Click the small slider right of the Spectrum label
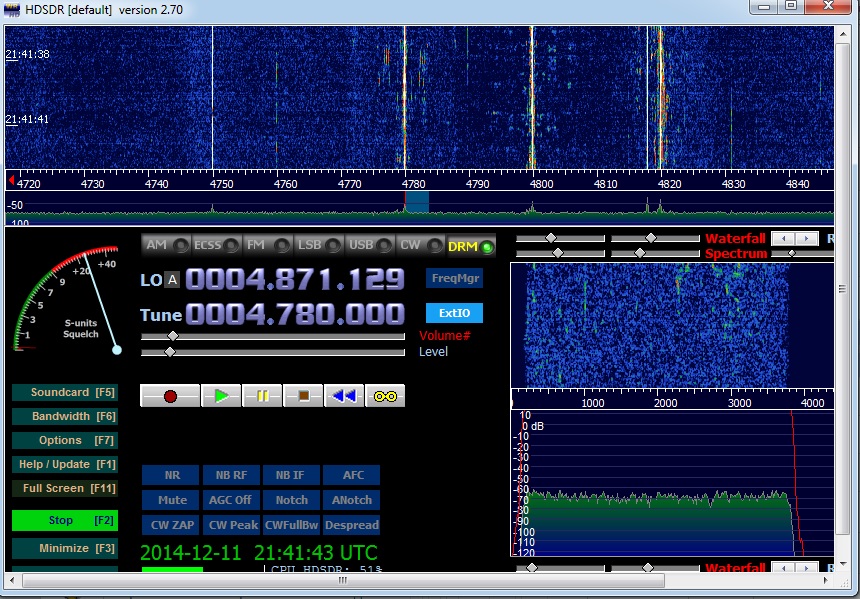This screenshot has height=599, width=860. pyautogui.click(x=791, y=253)
